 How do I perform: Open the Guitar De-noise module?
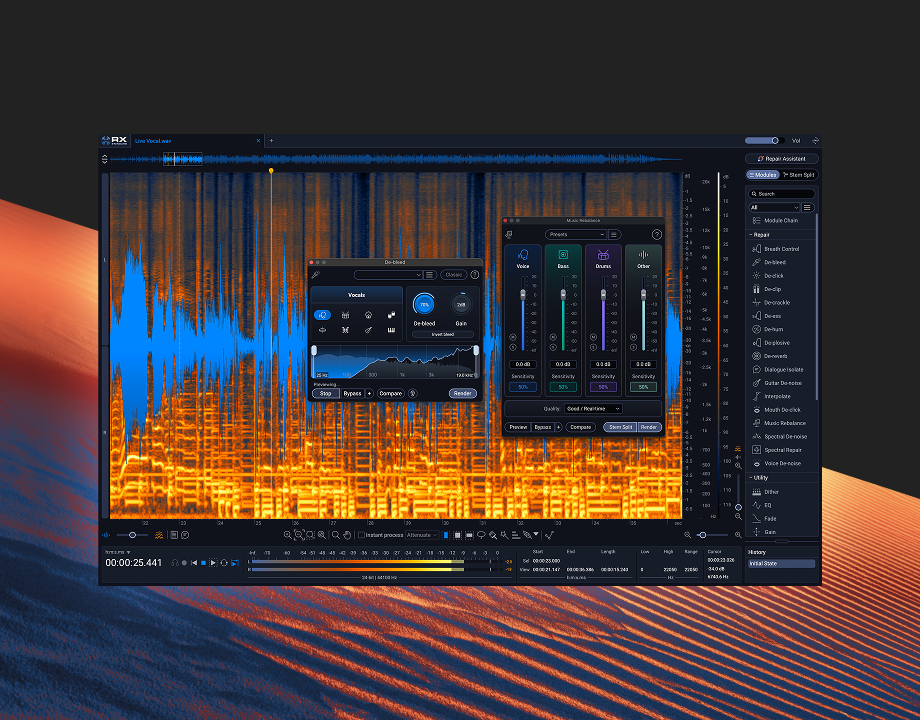pos(777,383)
